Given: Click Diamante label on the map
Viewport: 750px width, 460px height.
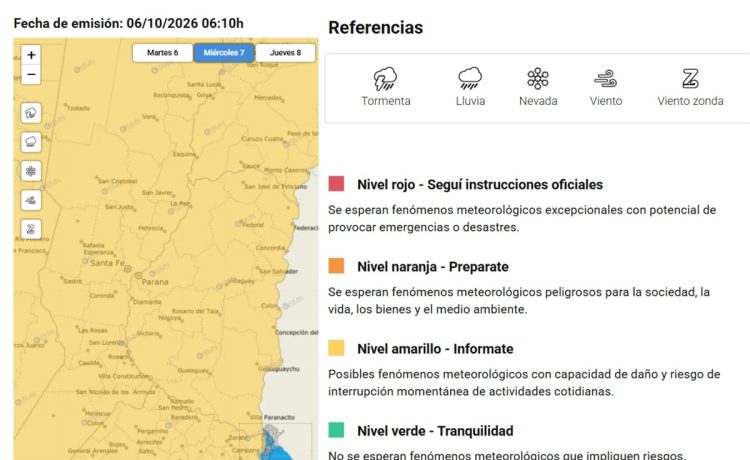Looking at the screenshot, I should tap(147, 302).
